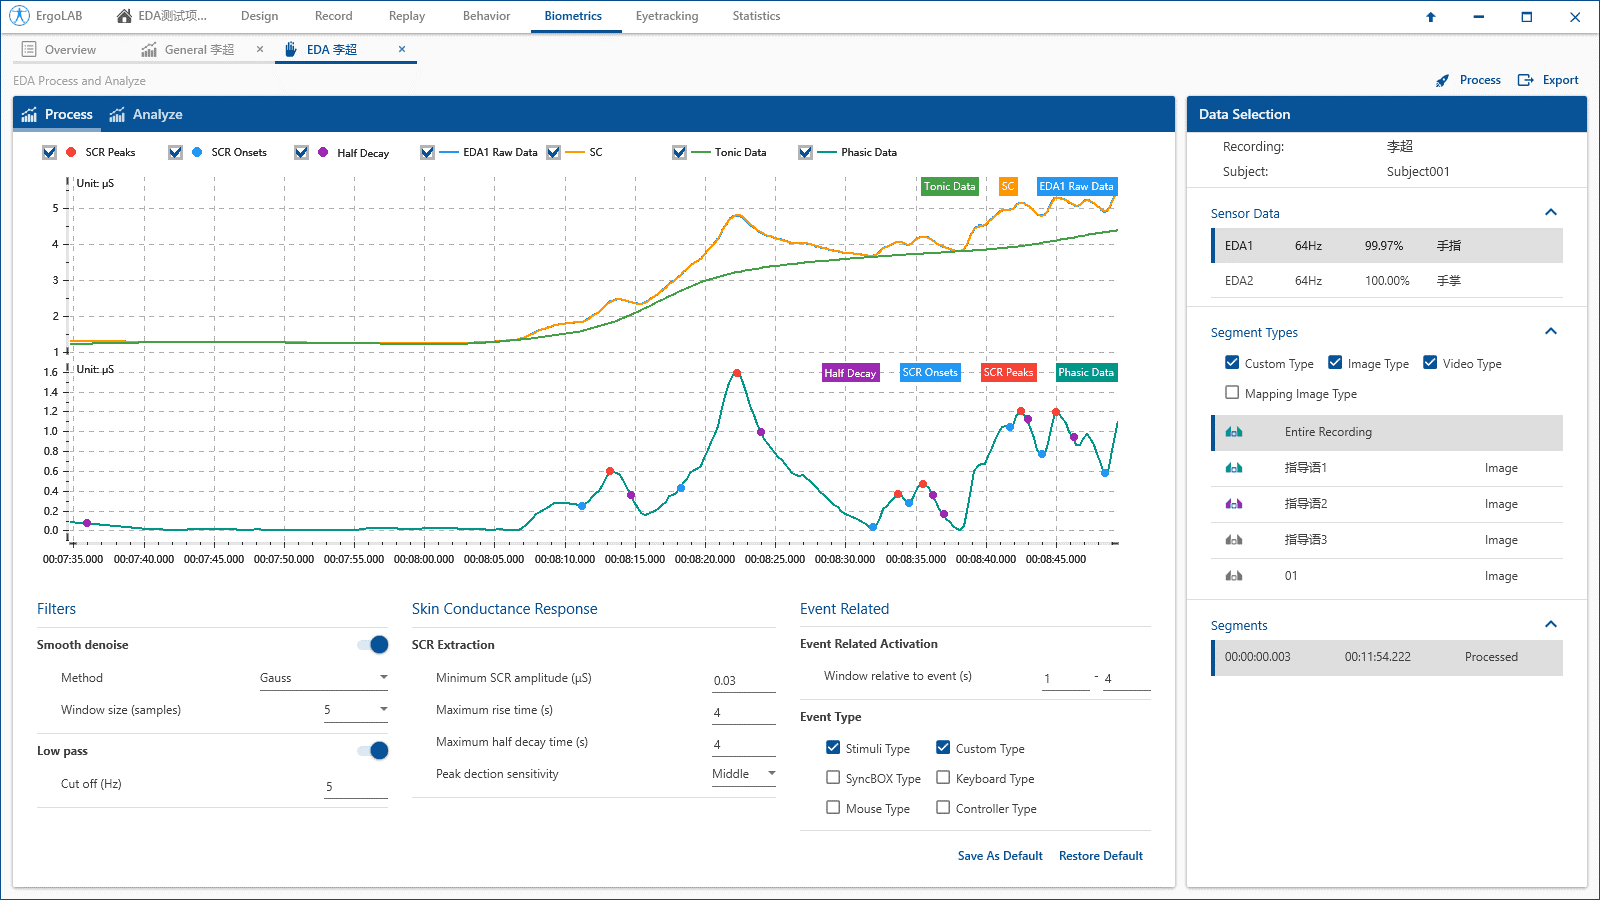Click the upward arrow icon in title bar
This screenshot has width=1600, height=900.
pos(1431,17)
